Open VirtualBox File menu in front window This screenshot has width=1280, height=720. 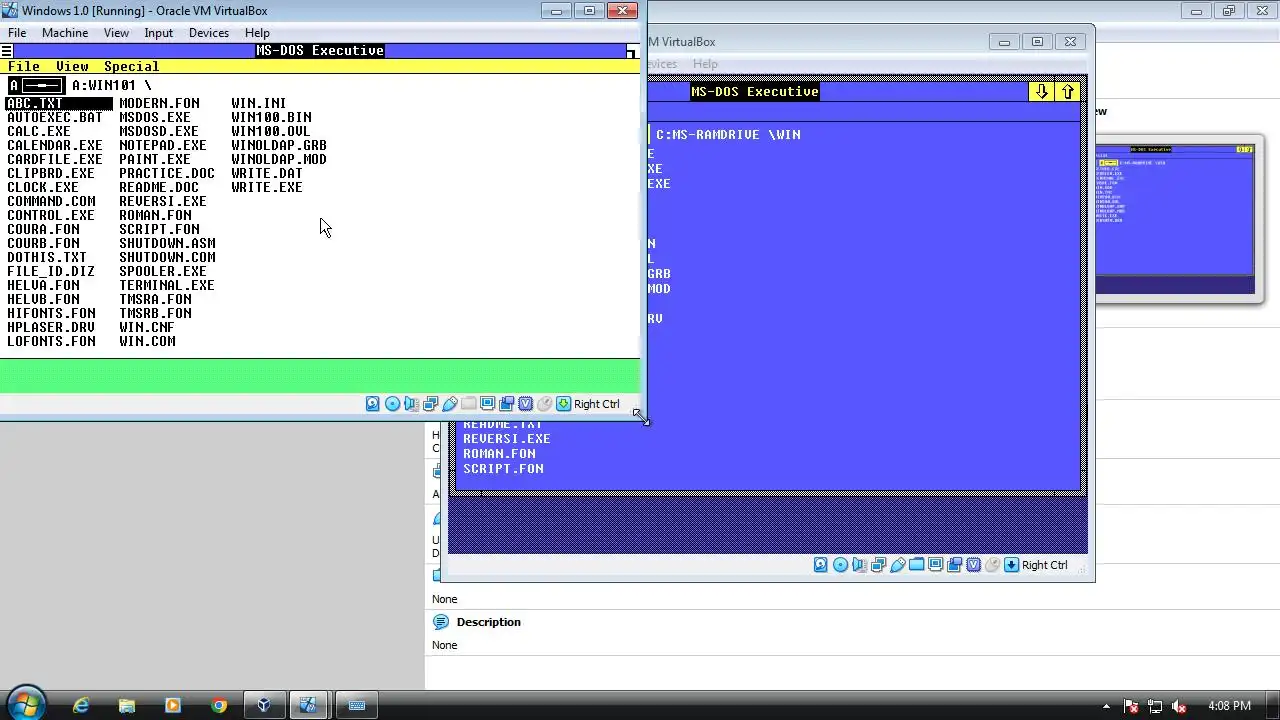pos(17,33)
